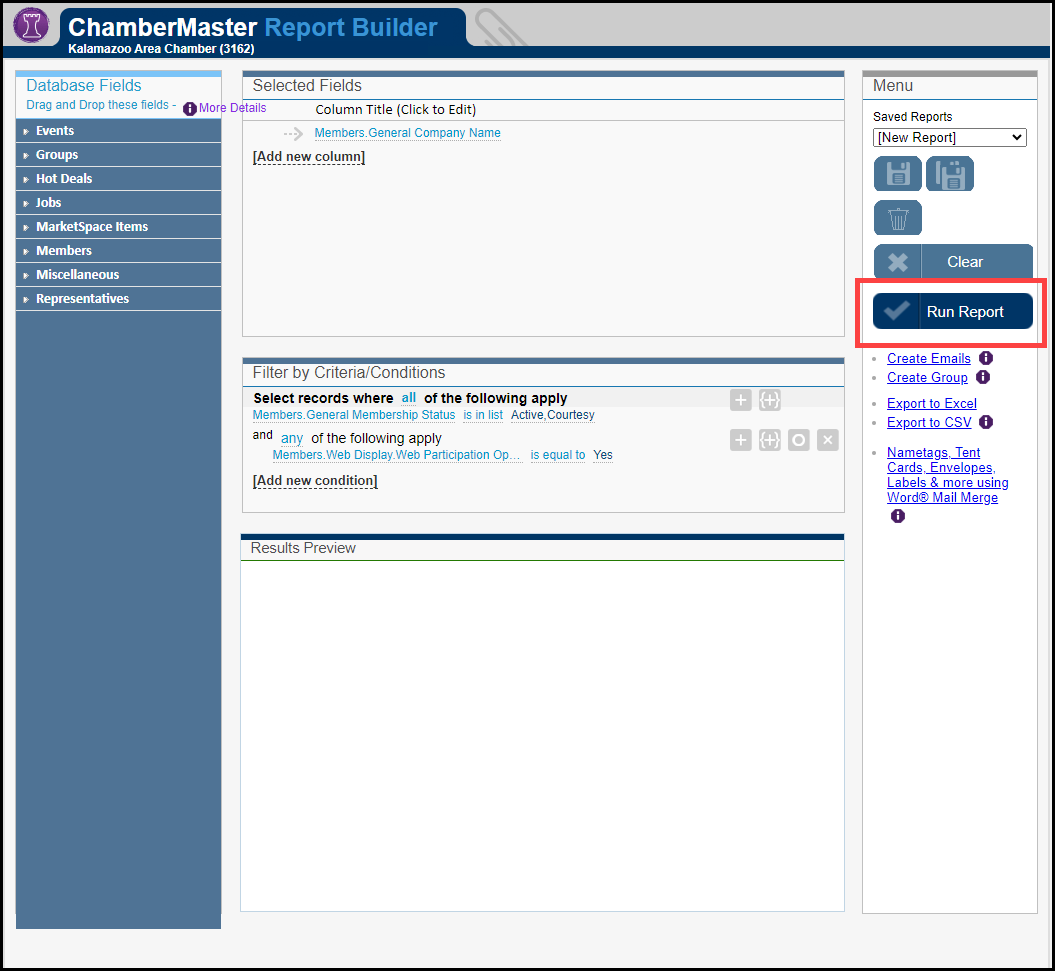Expand the Representatives field category
Viewport: 1055px width, 971px height.
(x=82, y=299)
